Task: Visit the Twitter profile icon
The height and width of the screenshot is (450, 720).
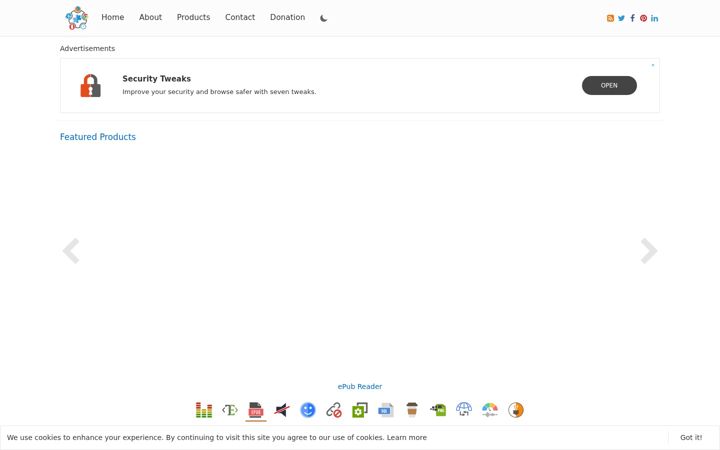Action: tap(621, 18)
